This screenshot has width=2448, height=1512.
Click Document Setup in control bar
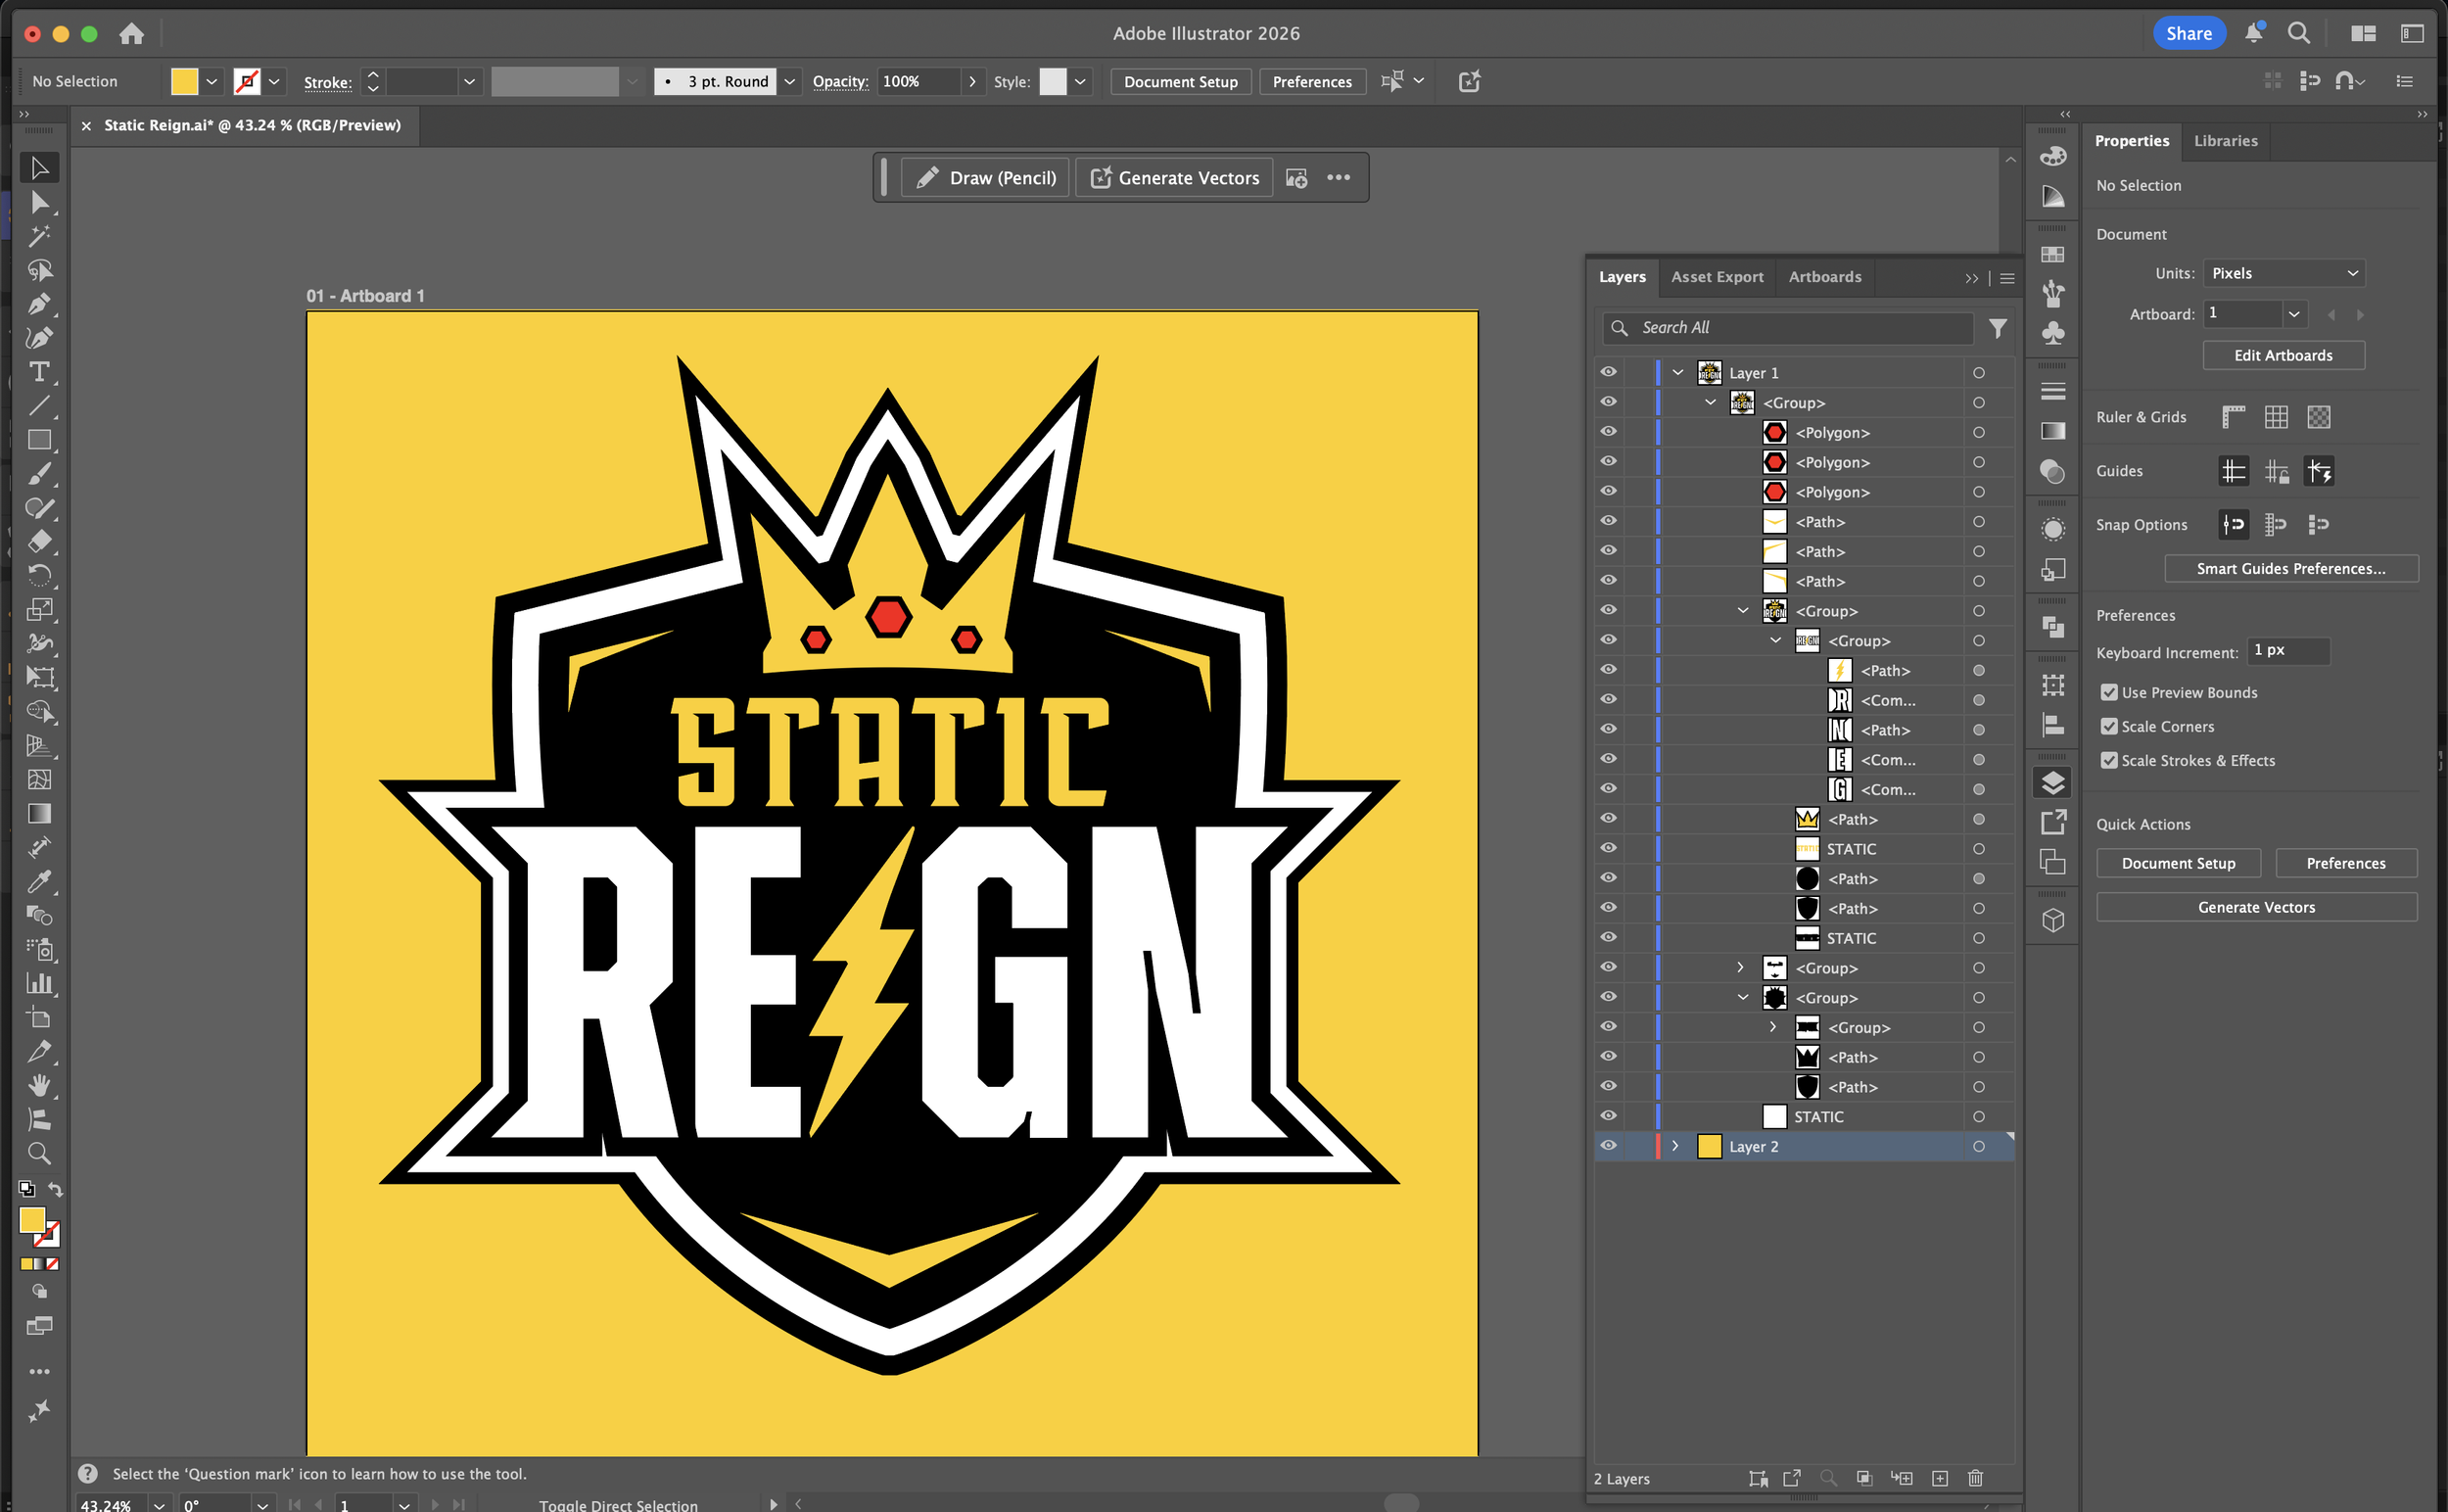click(1181, 82)
